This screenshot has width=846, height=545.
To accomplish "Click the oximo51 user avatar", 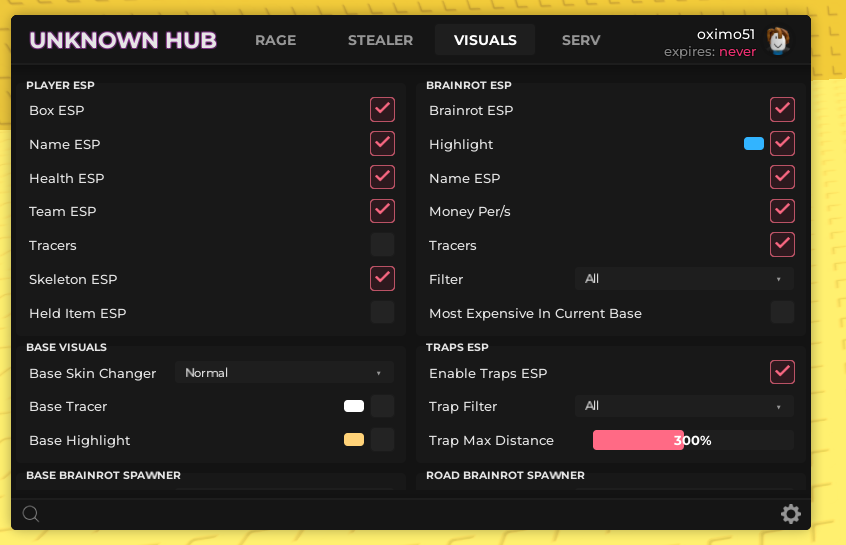I will point(778,41).
